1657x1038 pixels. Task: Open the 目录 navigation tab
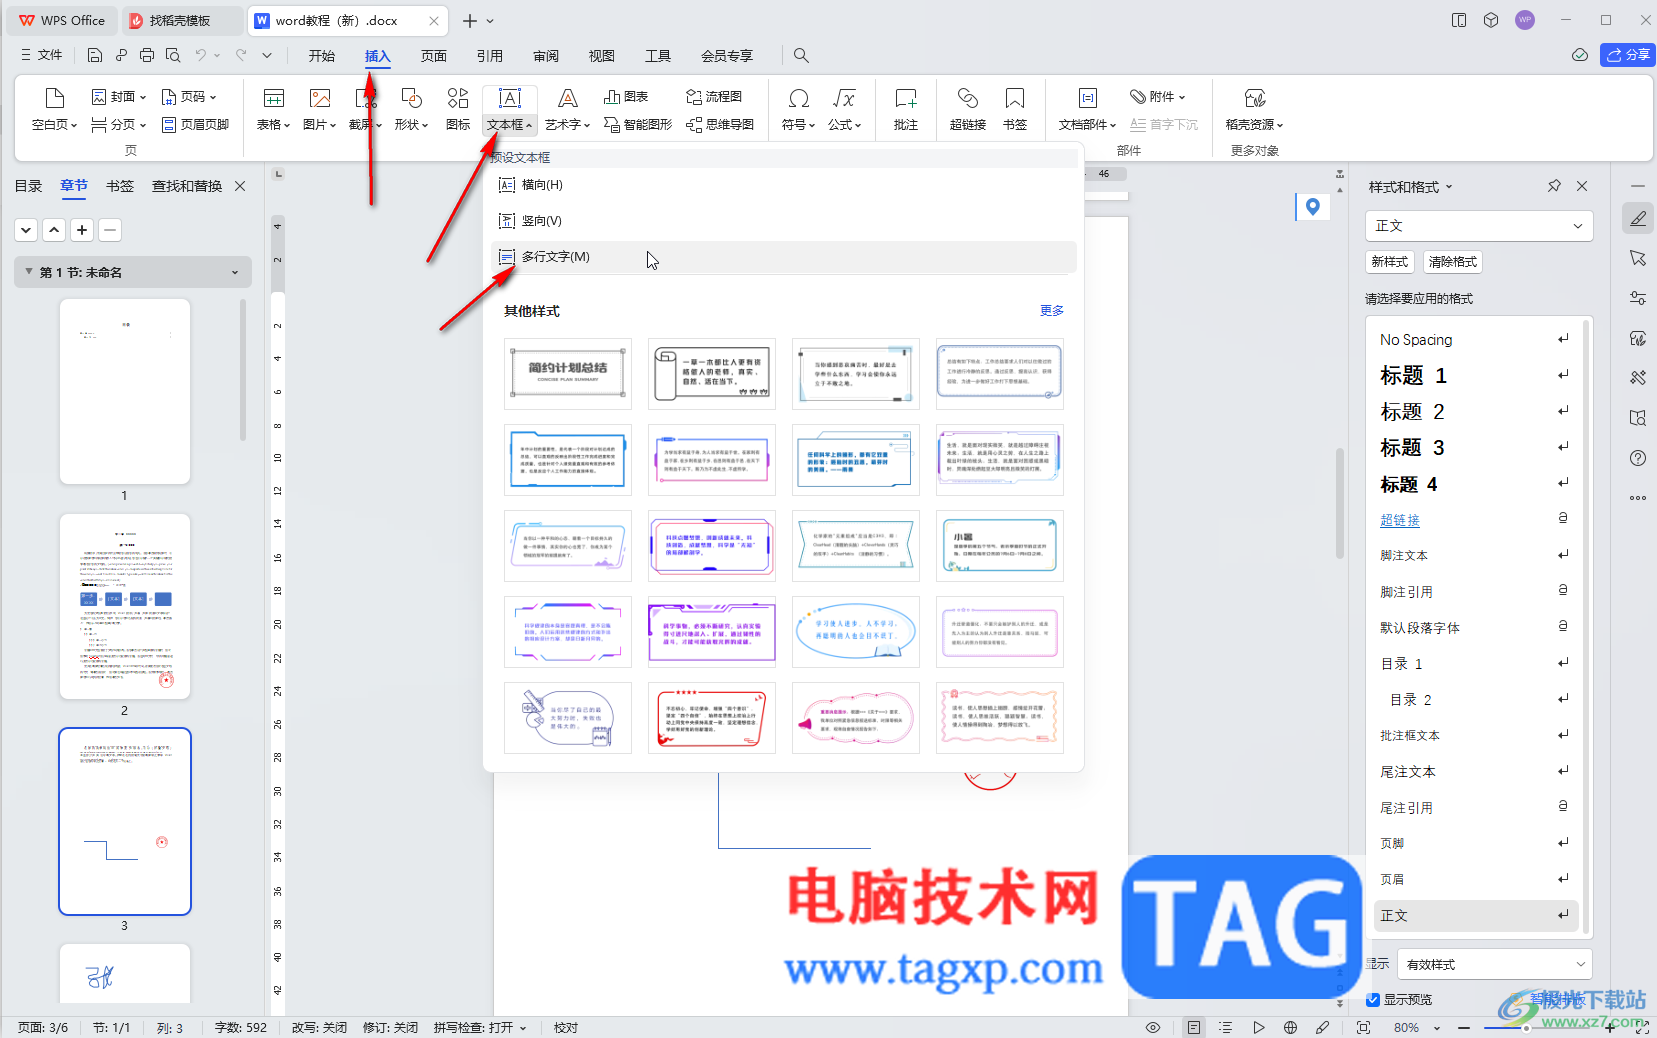(x=28, y=186)
